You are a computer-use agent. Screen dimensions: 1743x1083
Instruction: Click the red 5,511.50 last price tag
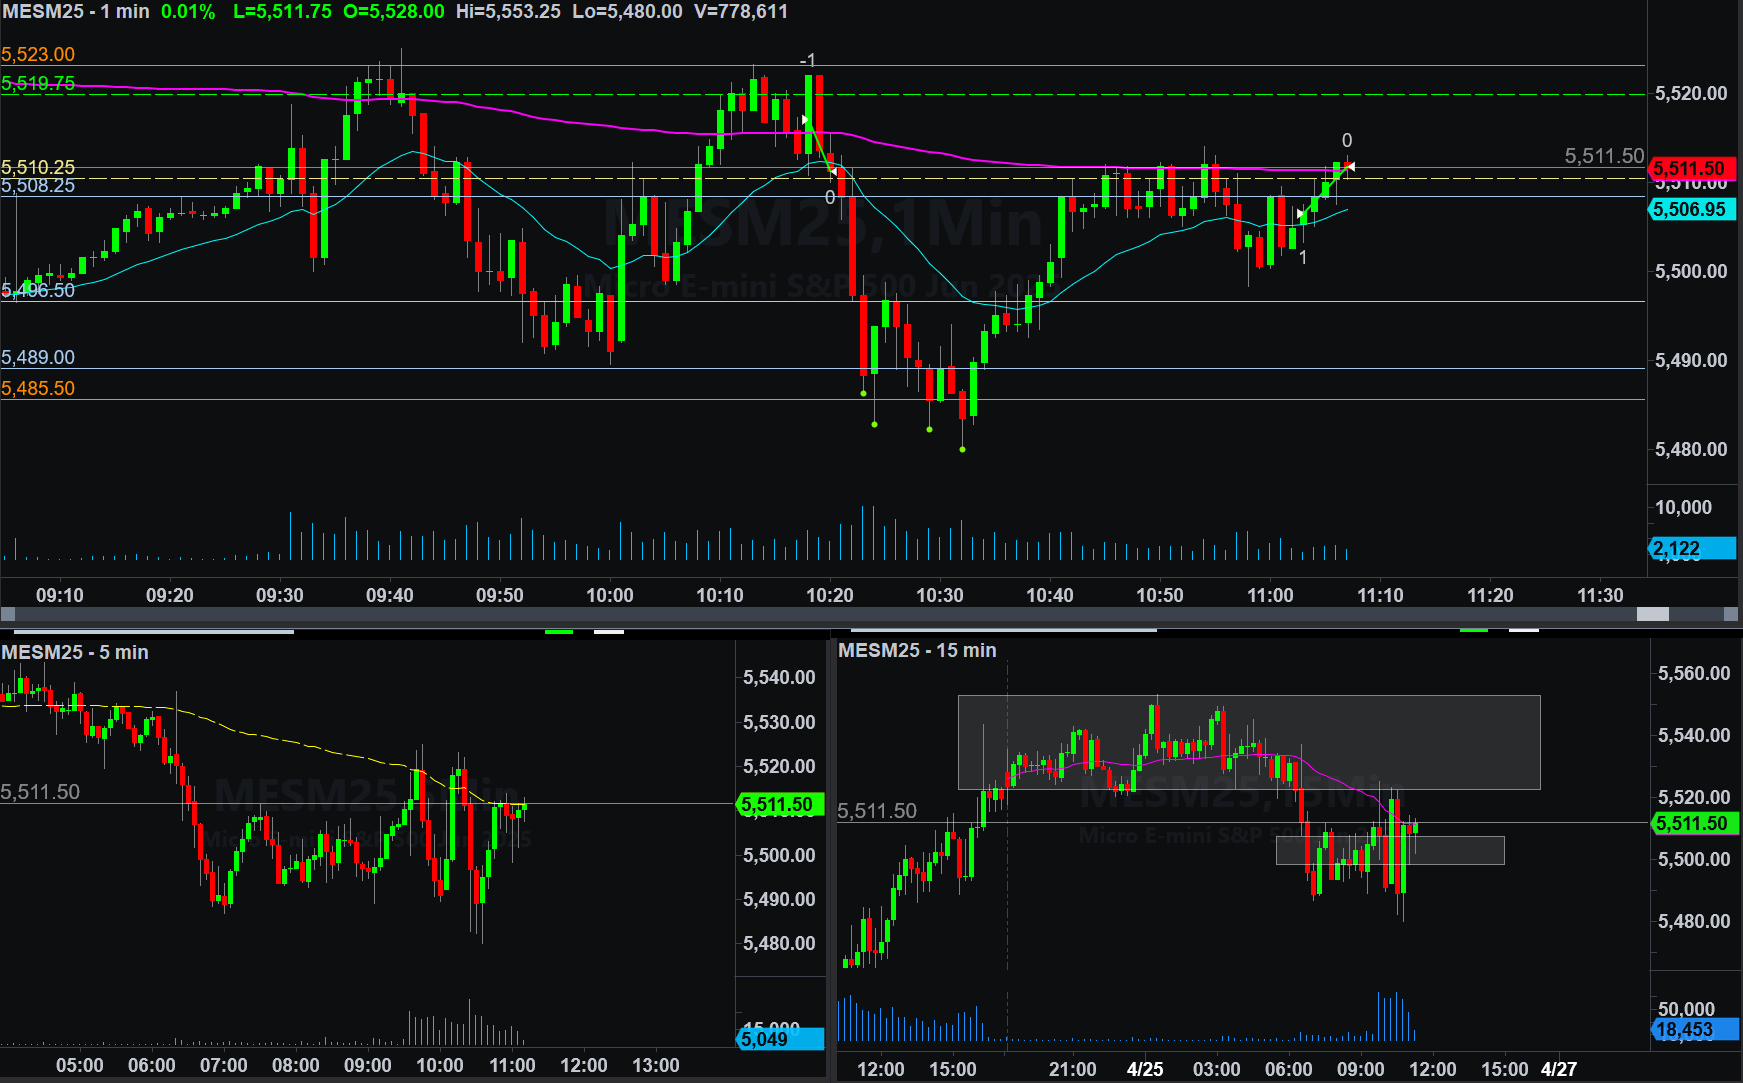[1690, 168]
